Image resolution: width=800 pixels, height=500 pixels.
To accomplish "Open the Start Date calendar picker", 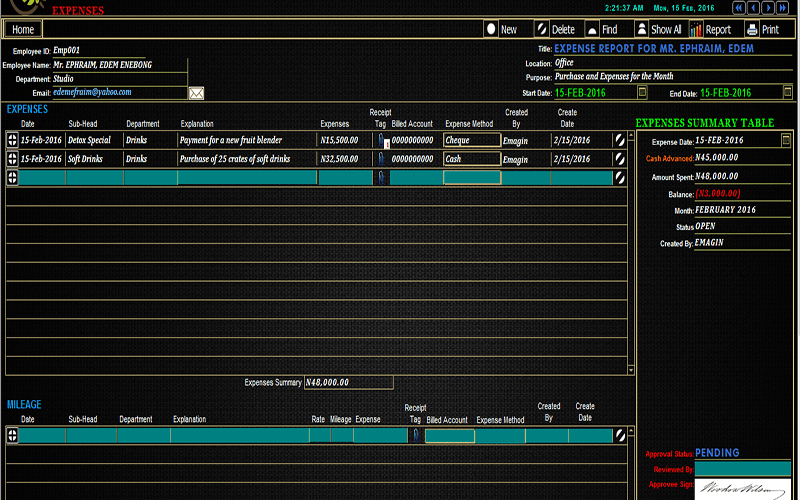I will coord(642,93).
